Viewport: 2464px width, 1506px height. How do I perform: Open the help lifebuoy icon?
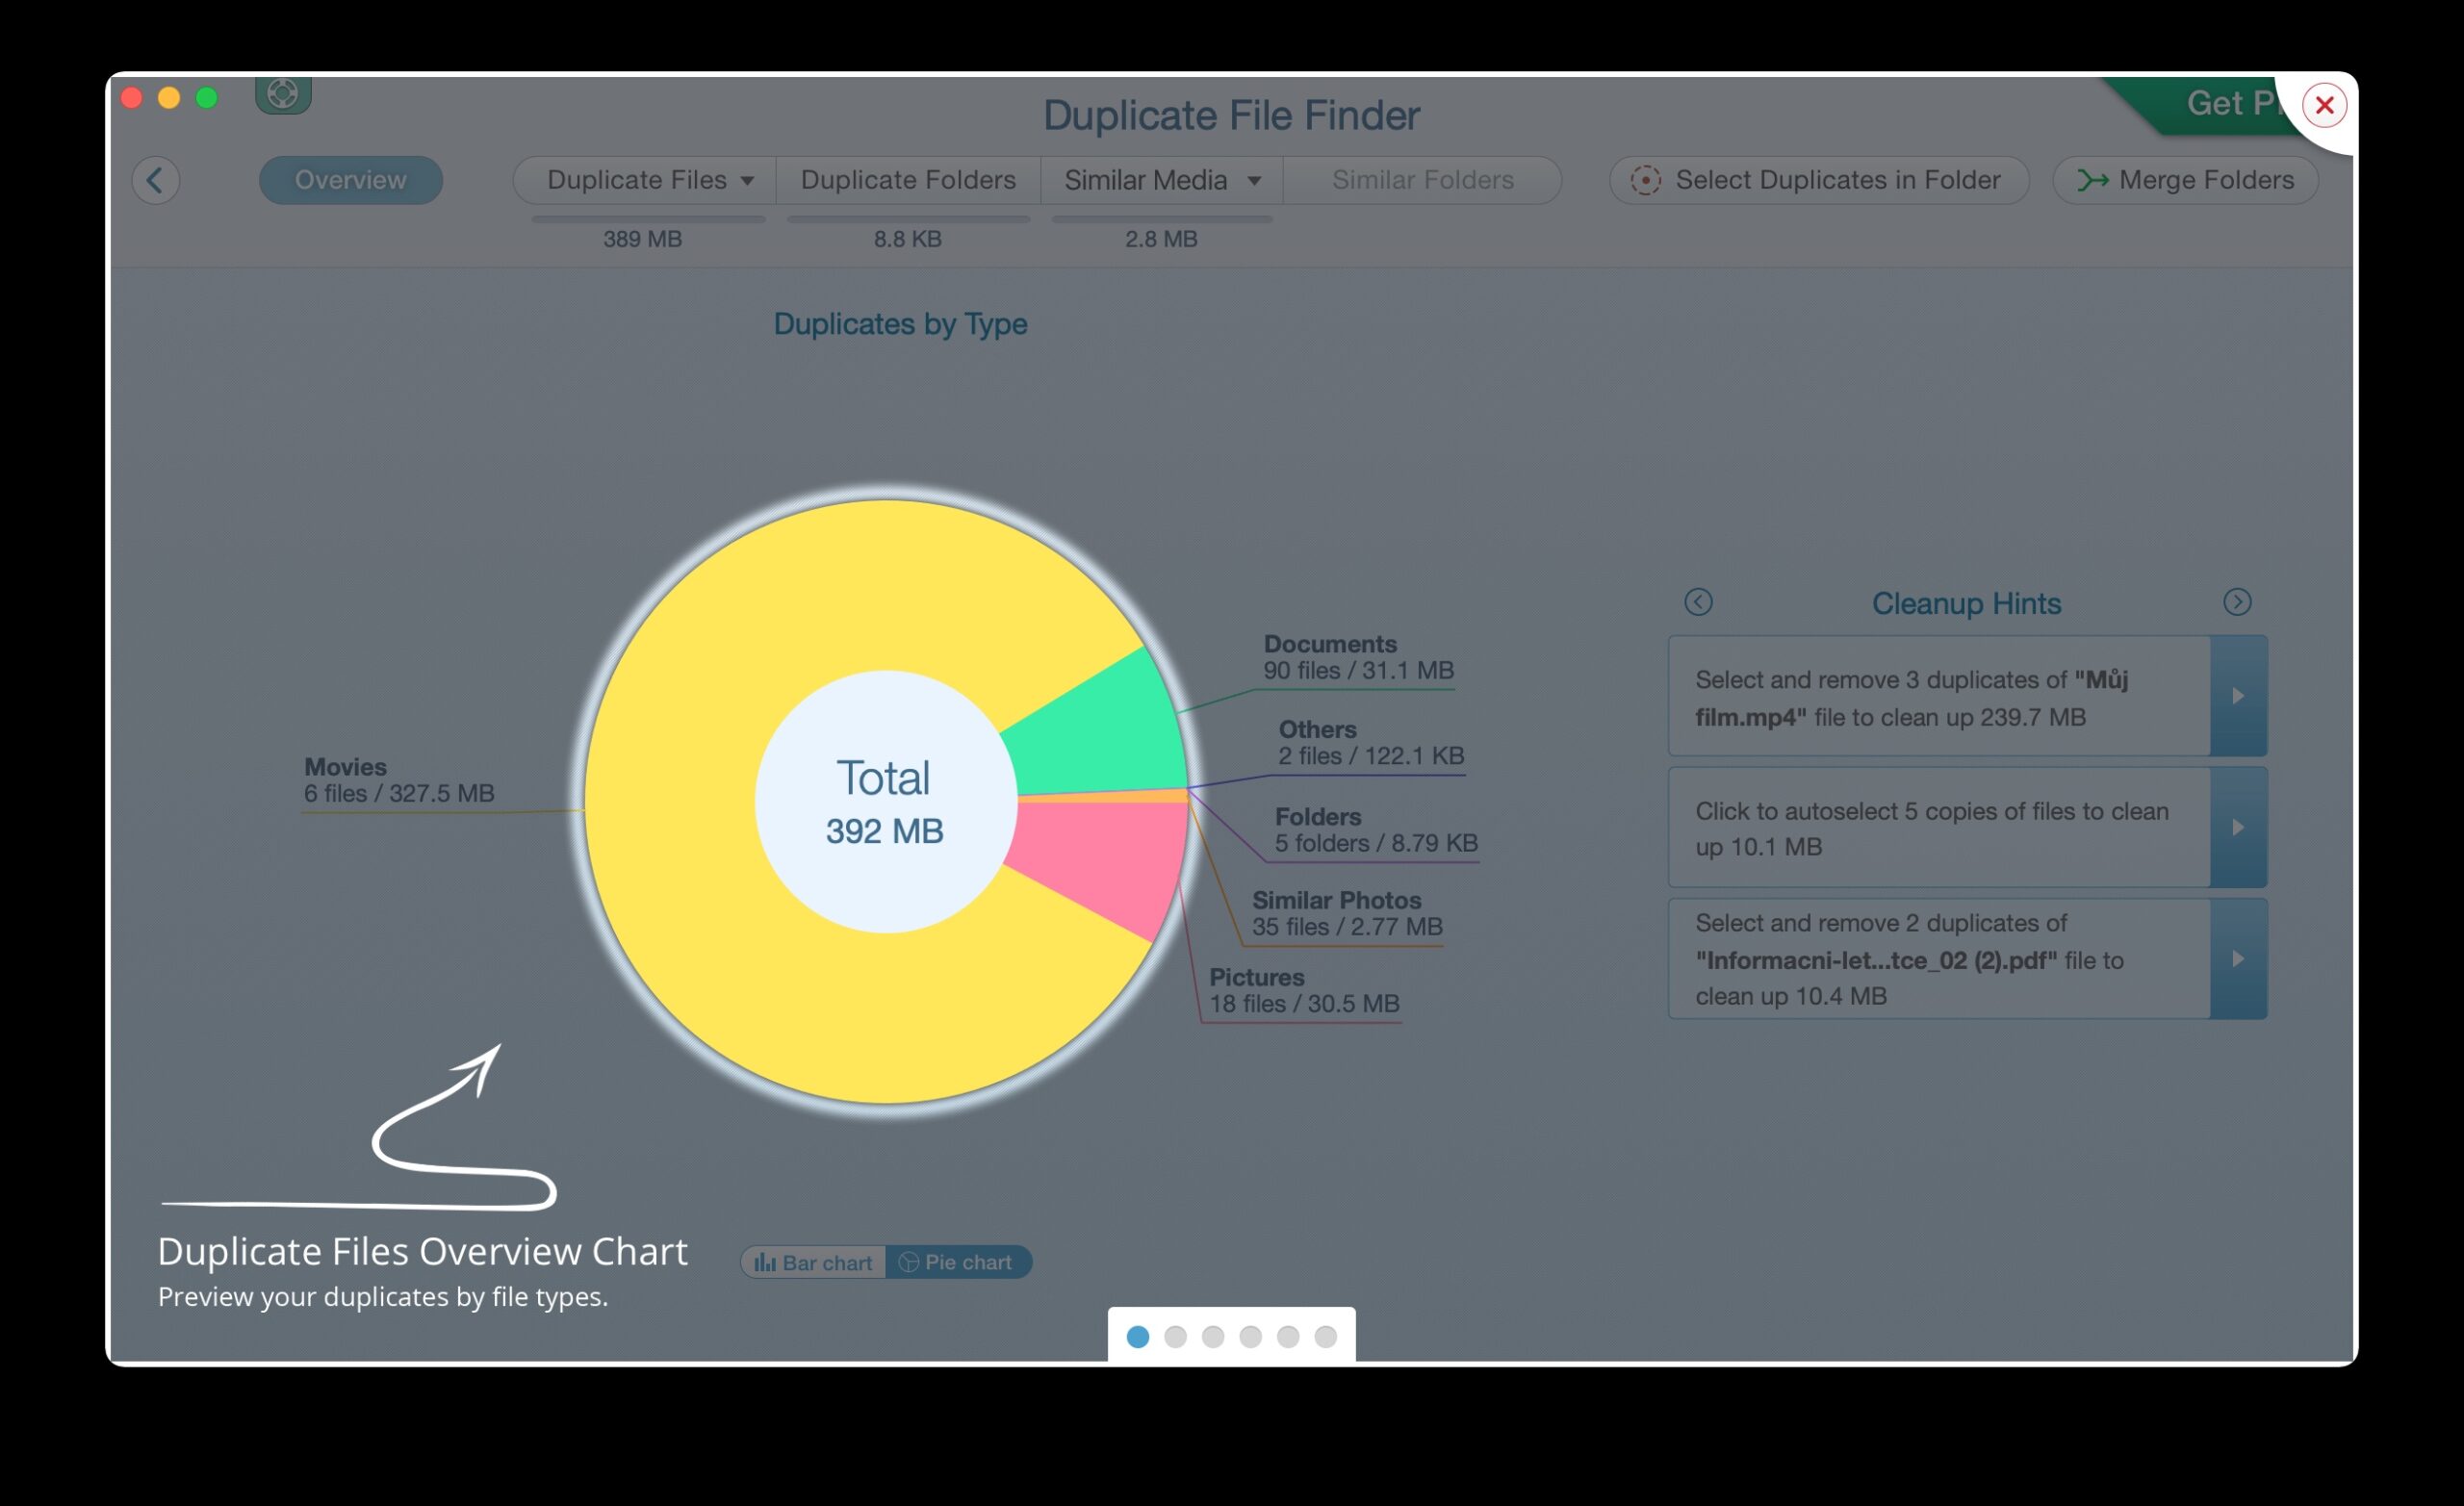point(283,95)
